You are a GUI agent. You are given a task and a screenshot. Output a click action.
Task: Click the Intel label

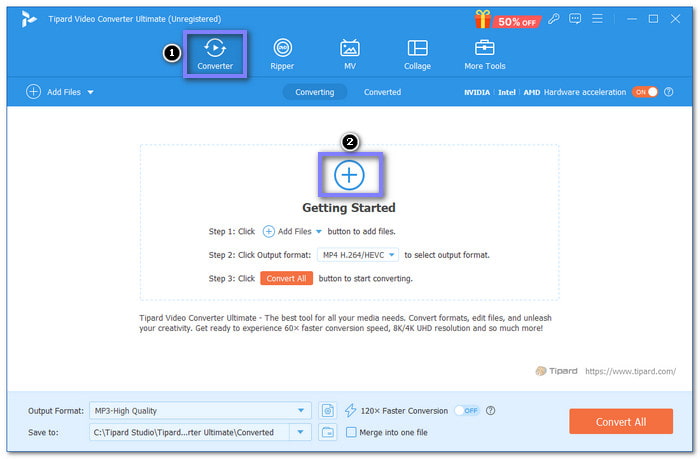point(507,92)
